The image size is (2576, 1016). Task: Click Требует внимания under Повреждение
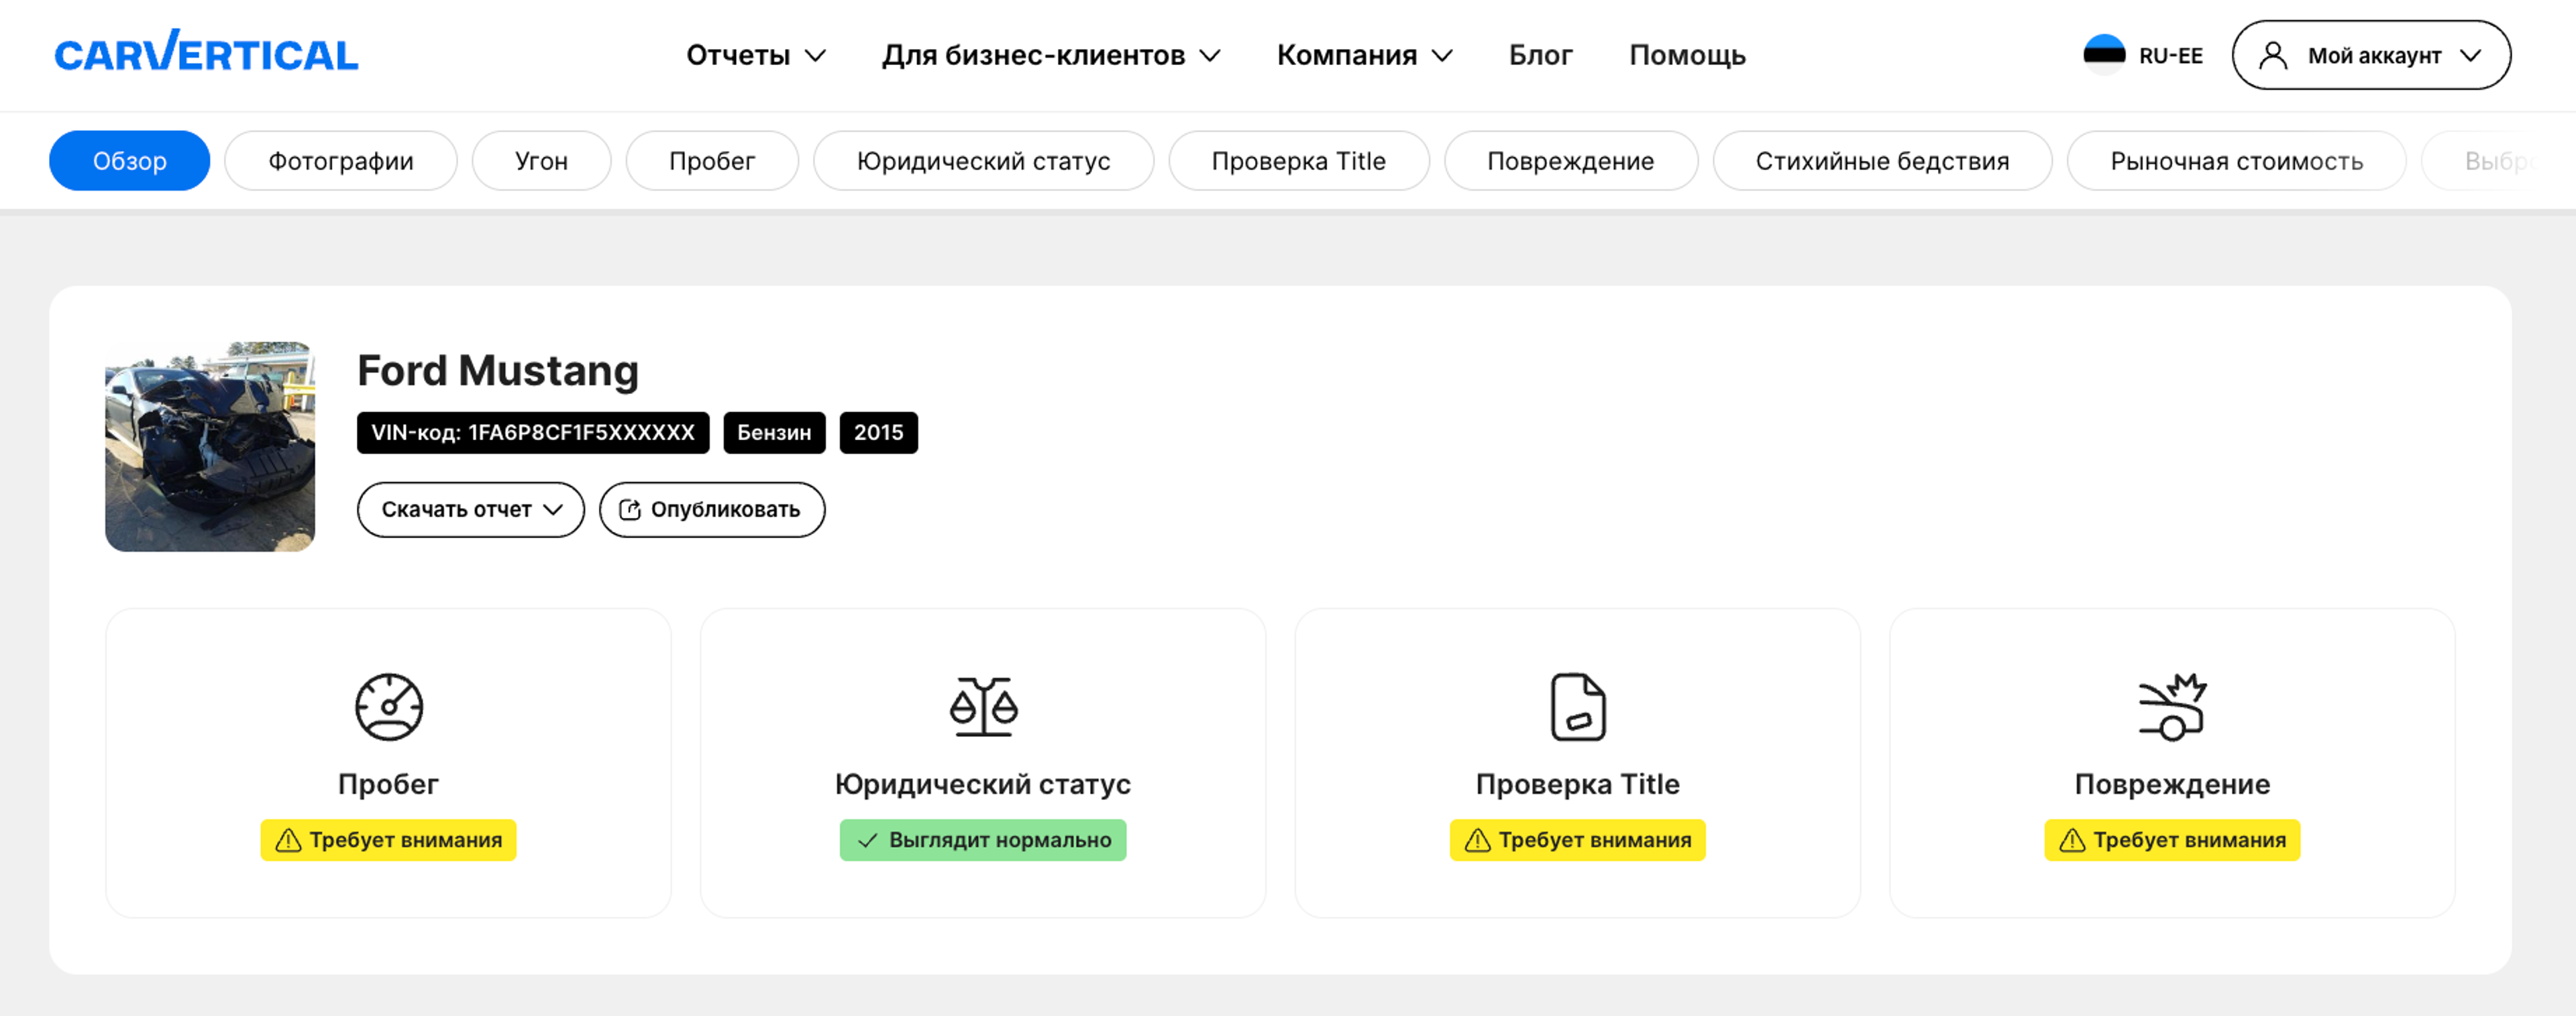click(x=2172, y=840)
